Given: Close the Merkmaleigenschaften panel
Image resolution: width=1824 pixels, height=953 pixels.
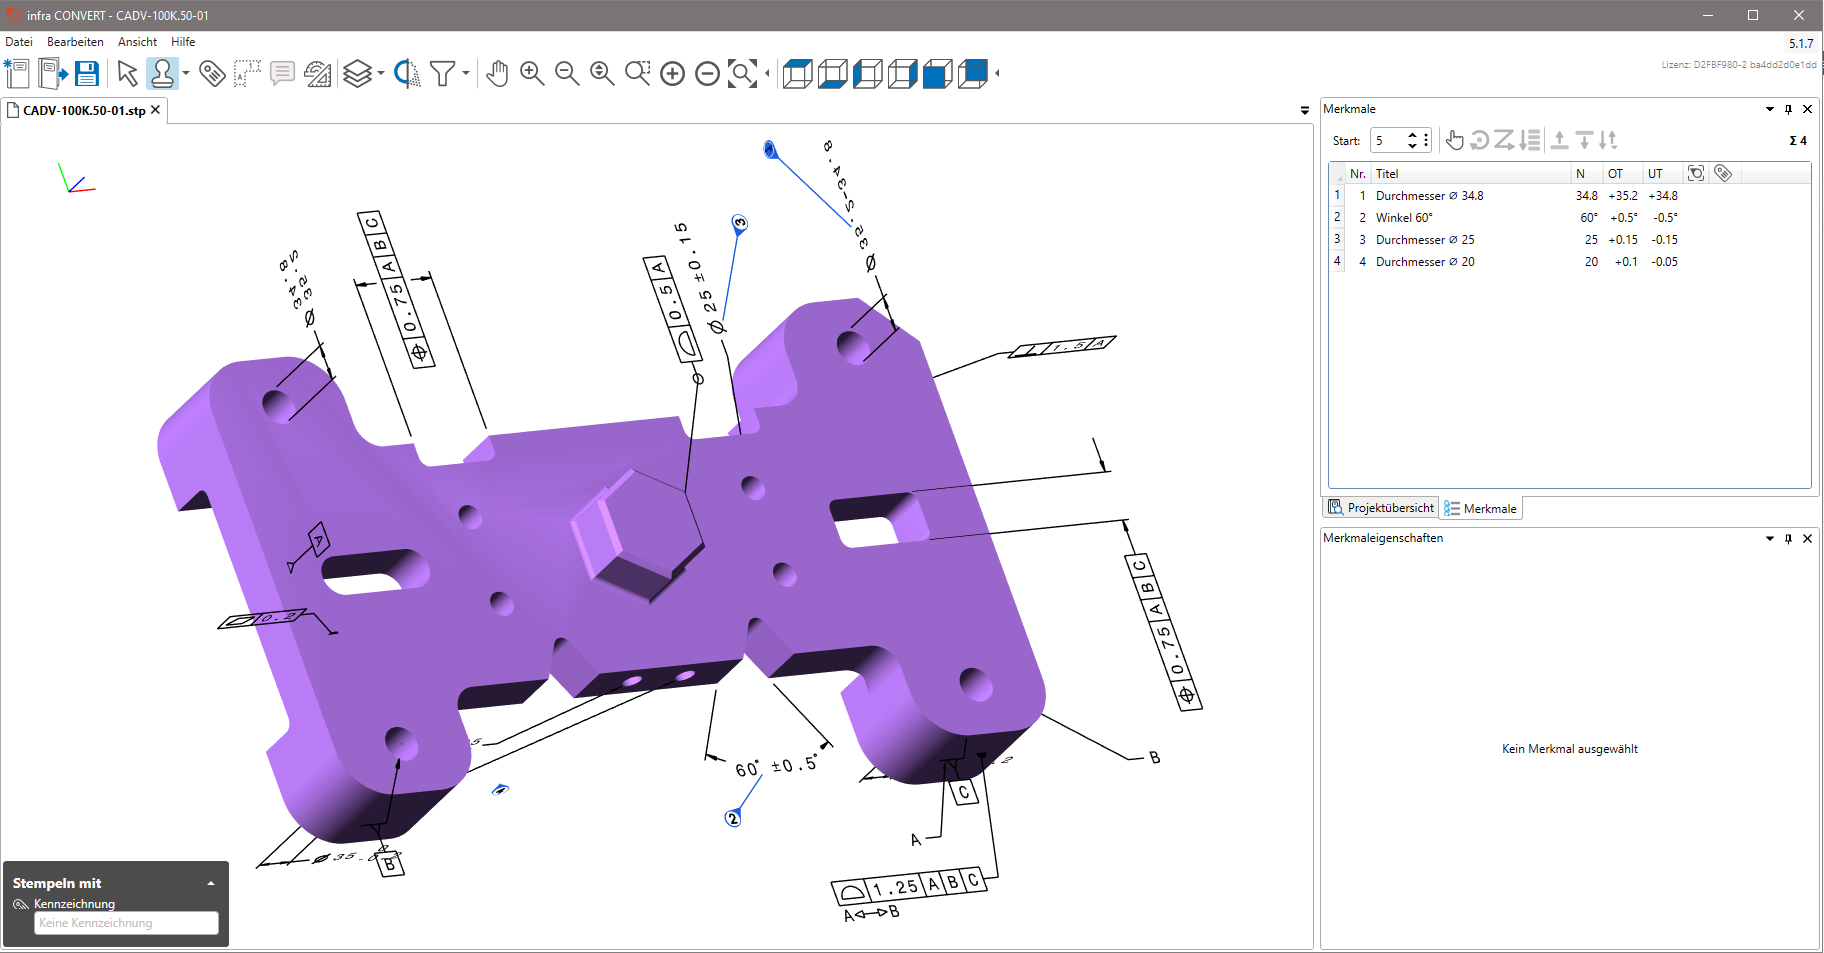Looking at the screenshot, I should [1807, 538].
